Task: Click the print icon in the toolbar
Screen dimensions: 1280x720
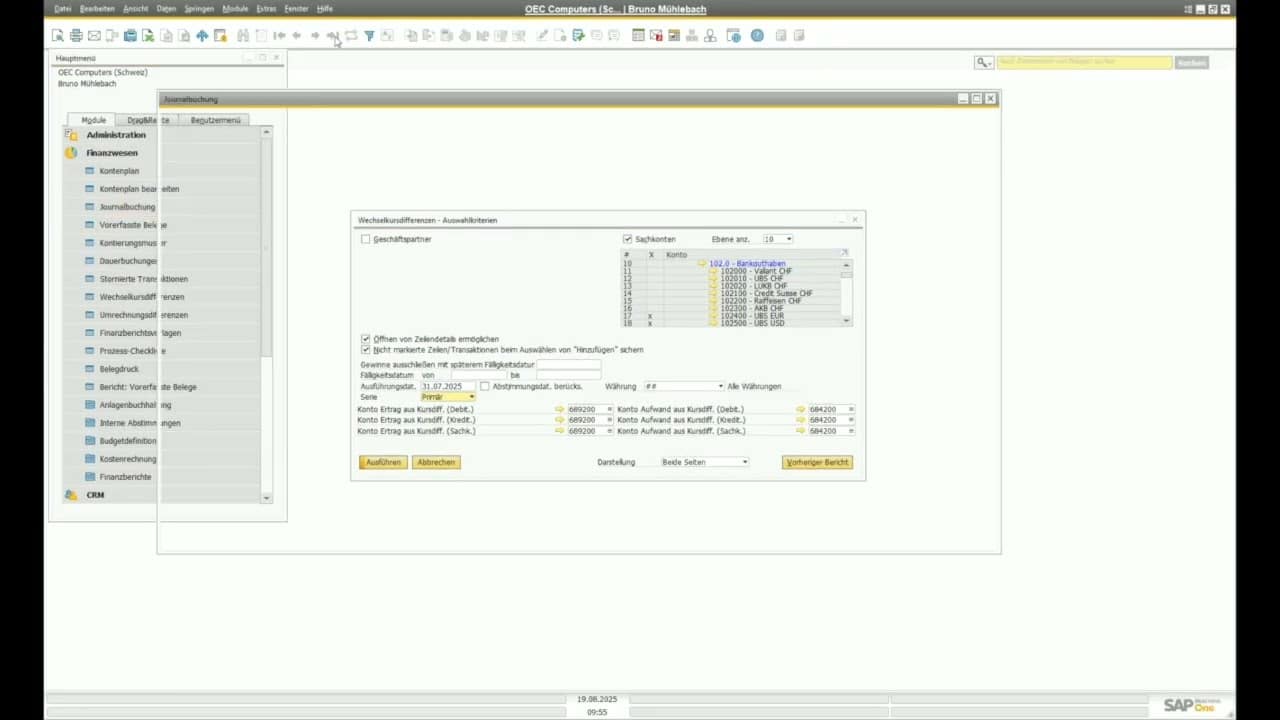Action: (76, 36)
